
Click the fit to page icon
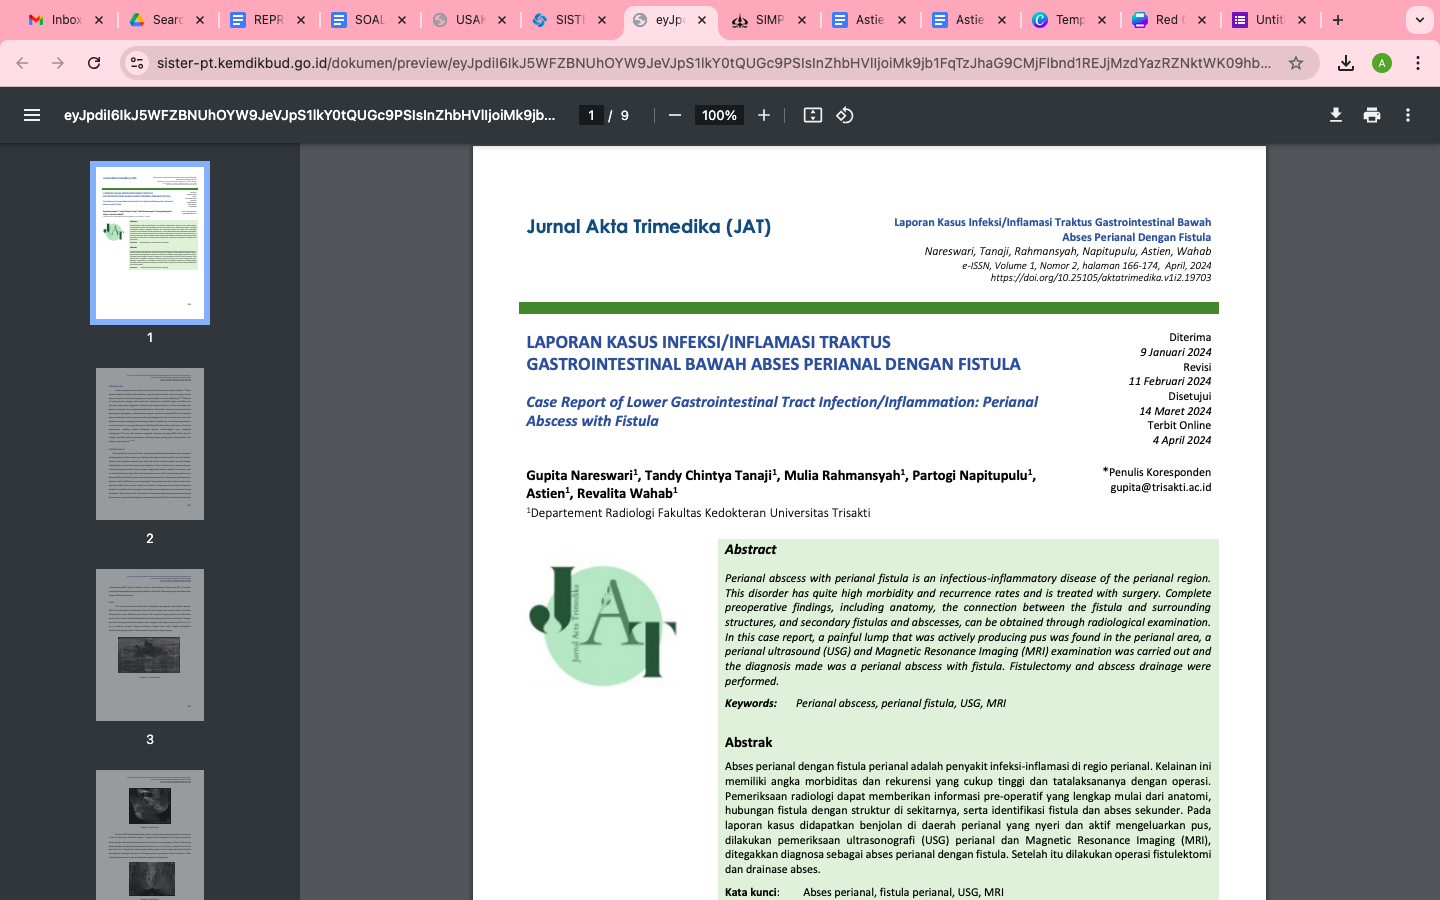pyautogui.click(x=813, y=115)
